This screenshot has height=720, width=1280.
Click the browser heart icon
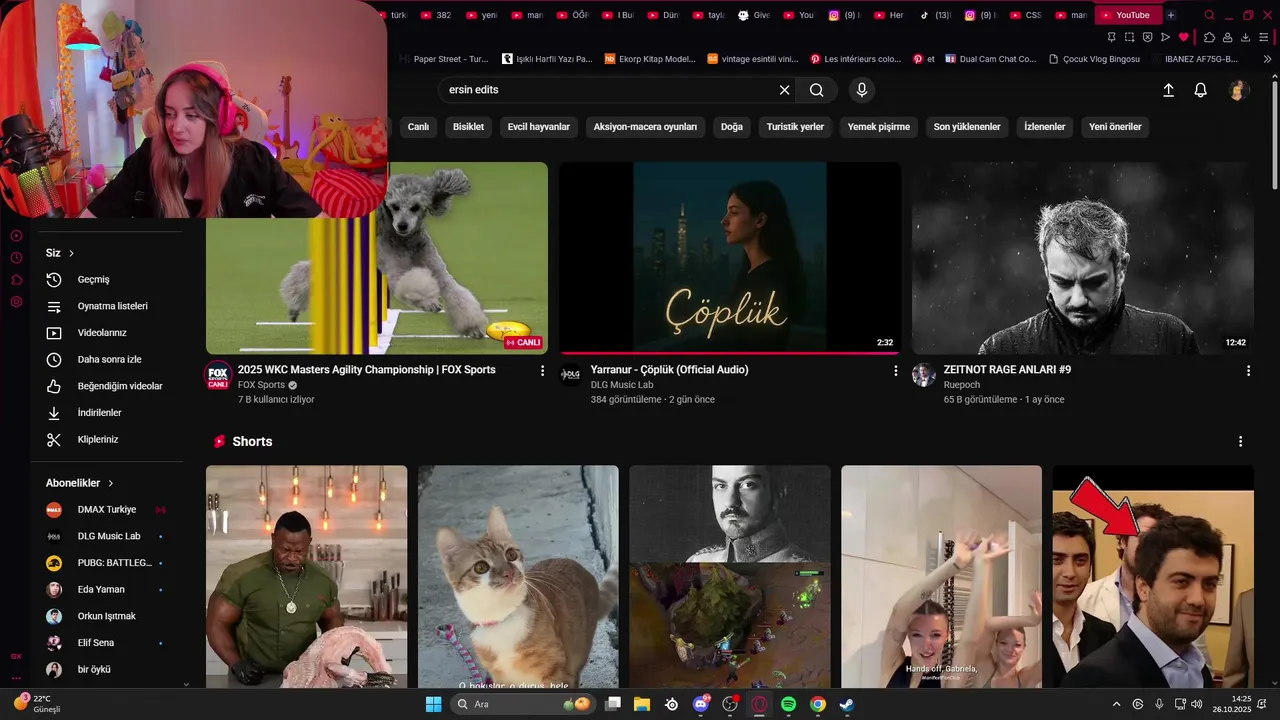(x=1184, y=37)
